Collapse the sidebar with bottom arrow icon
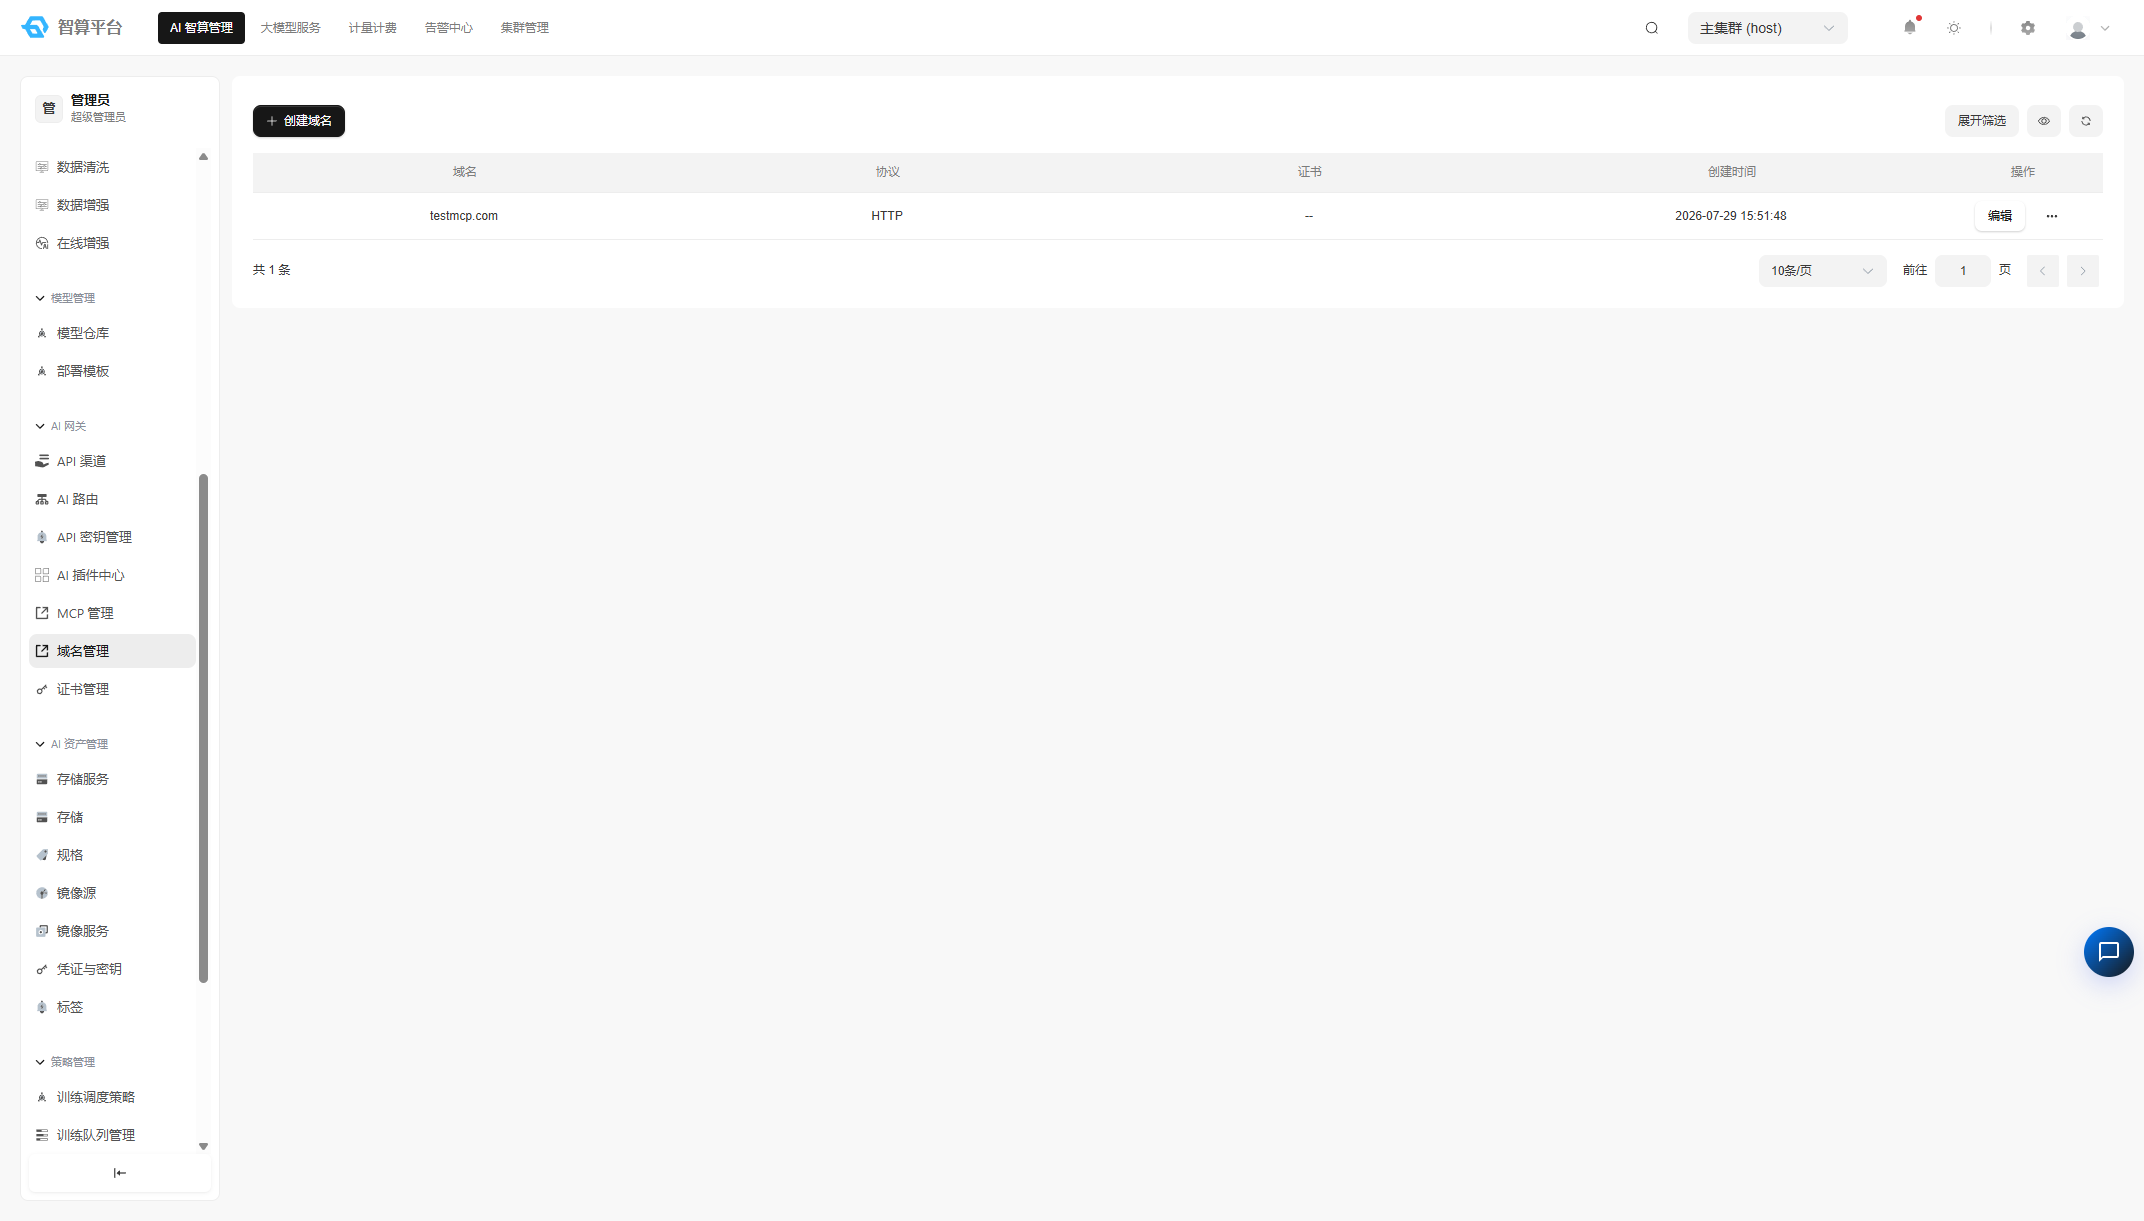This screenshot has width=2144, height=1221. pyautogui.click(x=120, y=1173)
